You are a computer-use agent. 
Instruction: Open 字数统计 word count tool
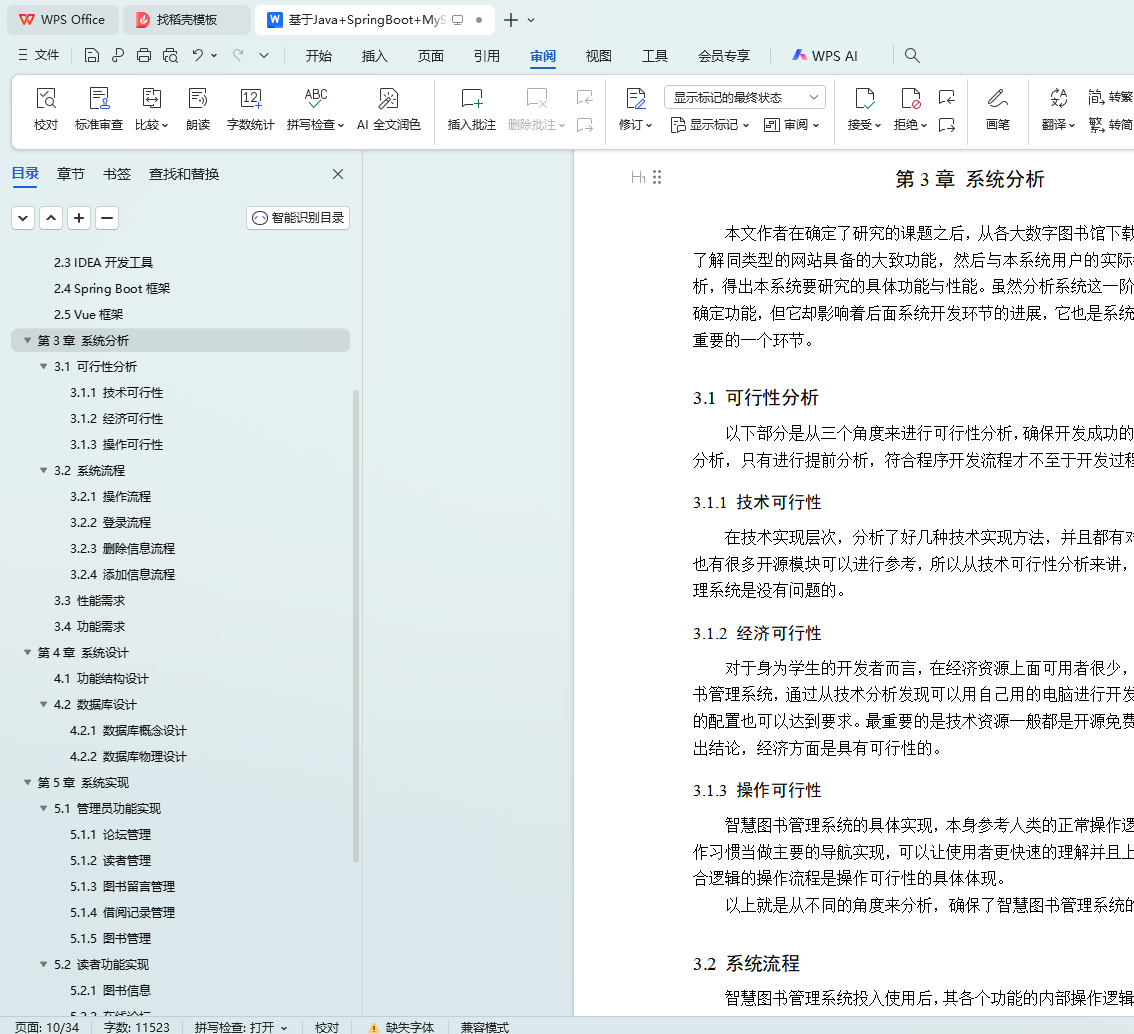tap(250, 109)
